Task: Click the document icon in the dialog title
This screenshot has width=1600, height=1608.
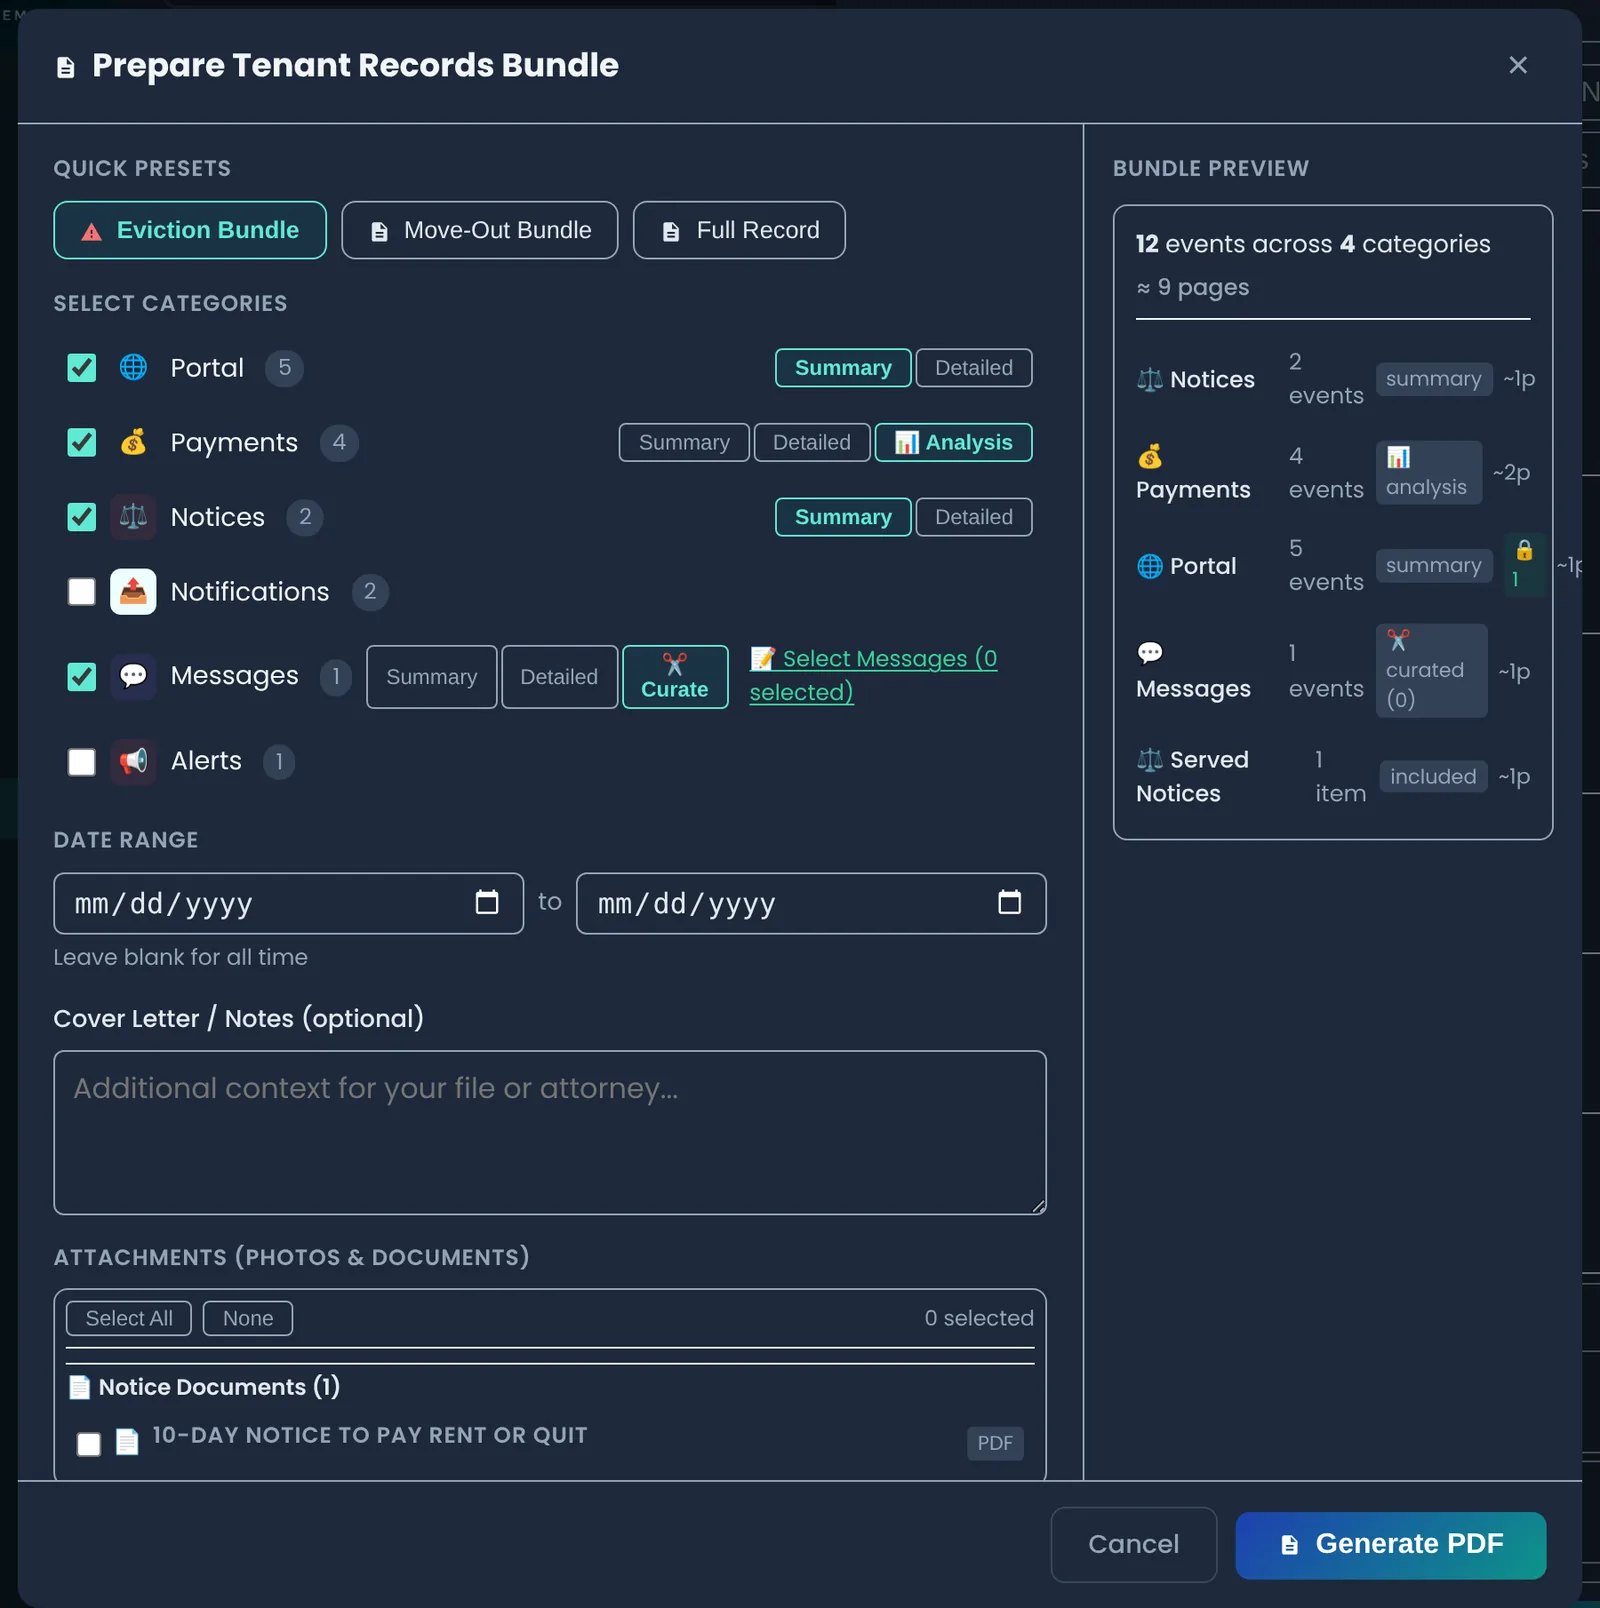Action: pyautogui.click(x=66, y=67)
